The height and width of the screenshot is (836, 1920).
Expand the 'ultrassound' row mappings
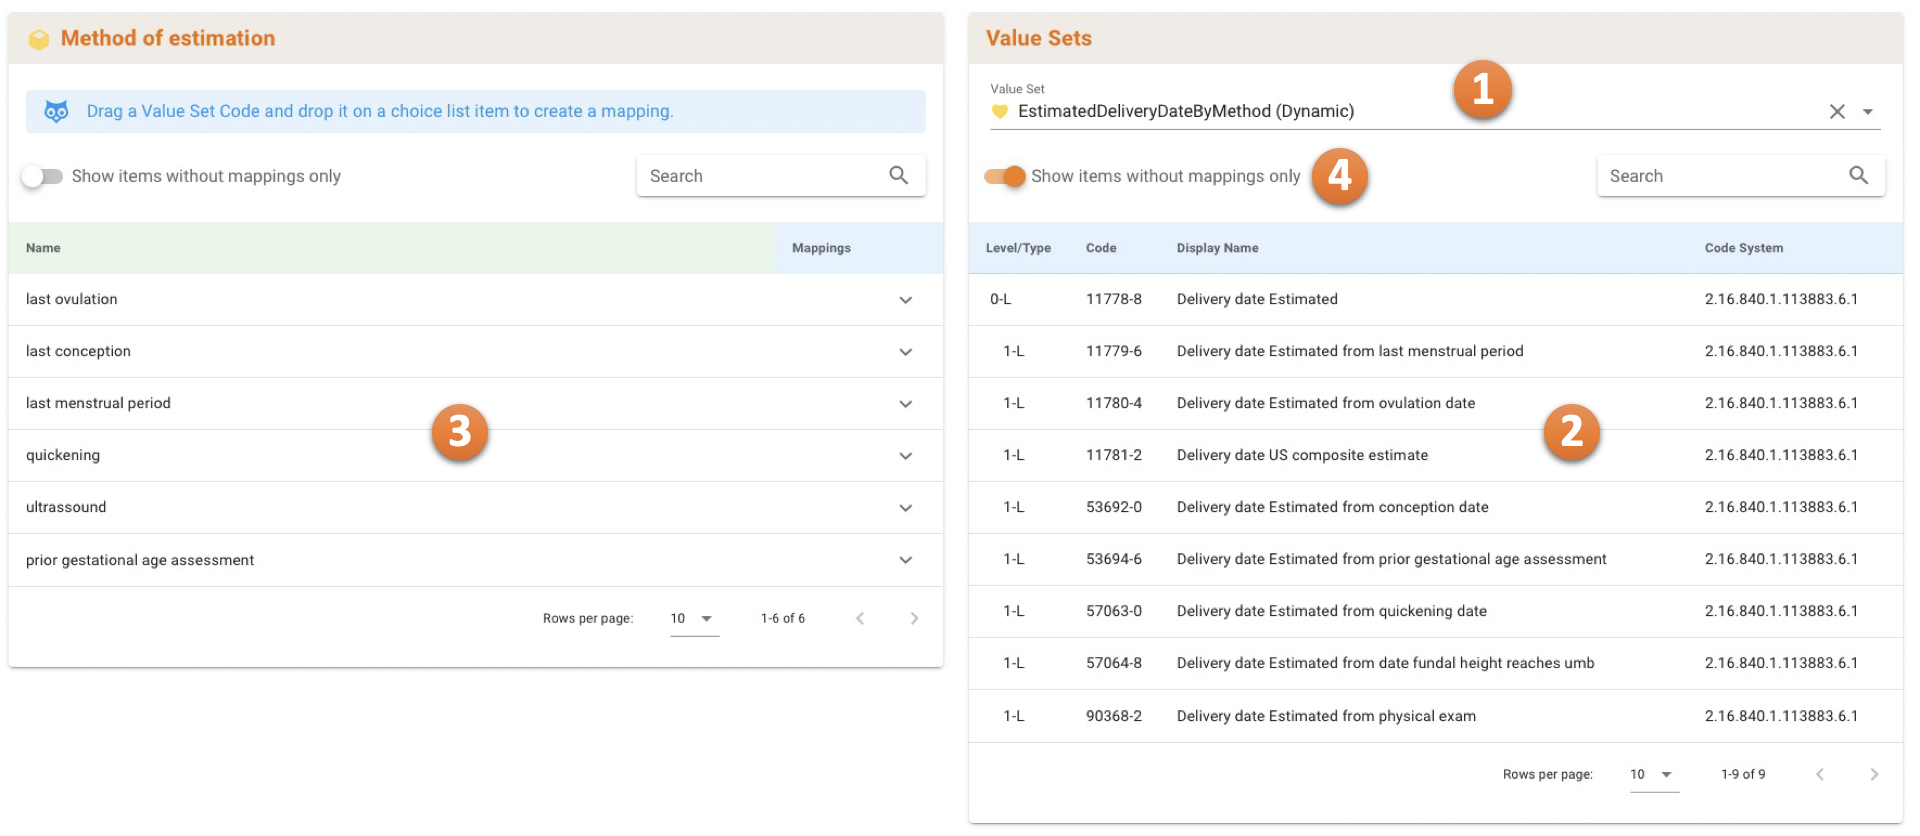905,508
